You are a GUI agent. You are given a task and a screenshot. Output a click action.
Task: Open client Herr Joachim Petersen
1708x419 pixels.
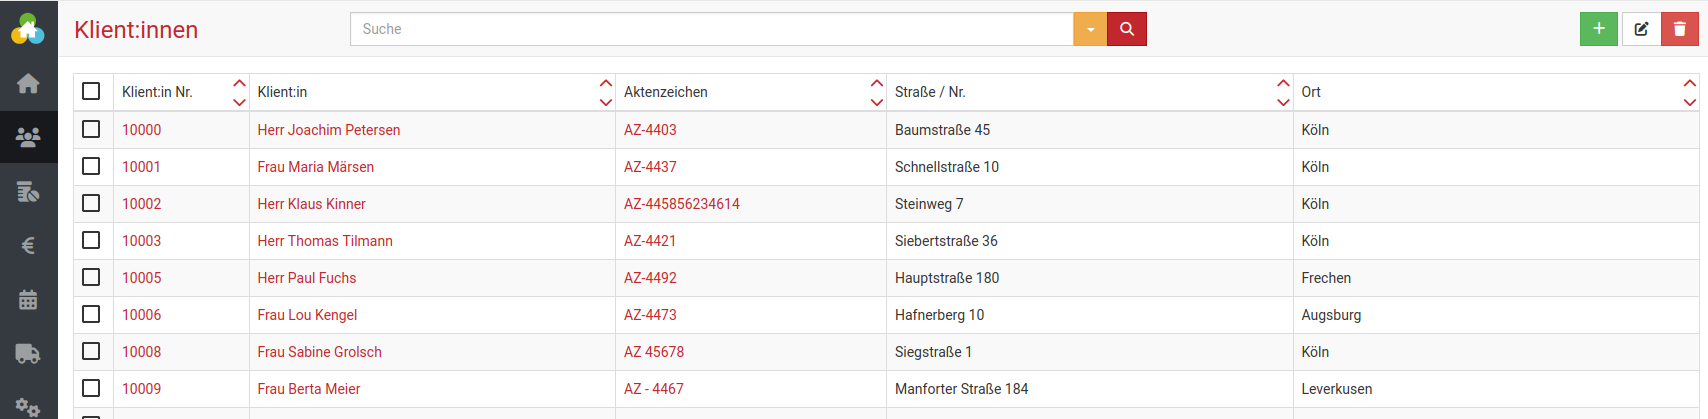(x=328, y=130)
